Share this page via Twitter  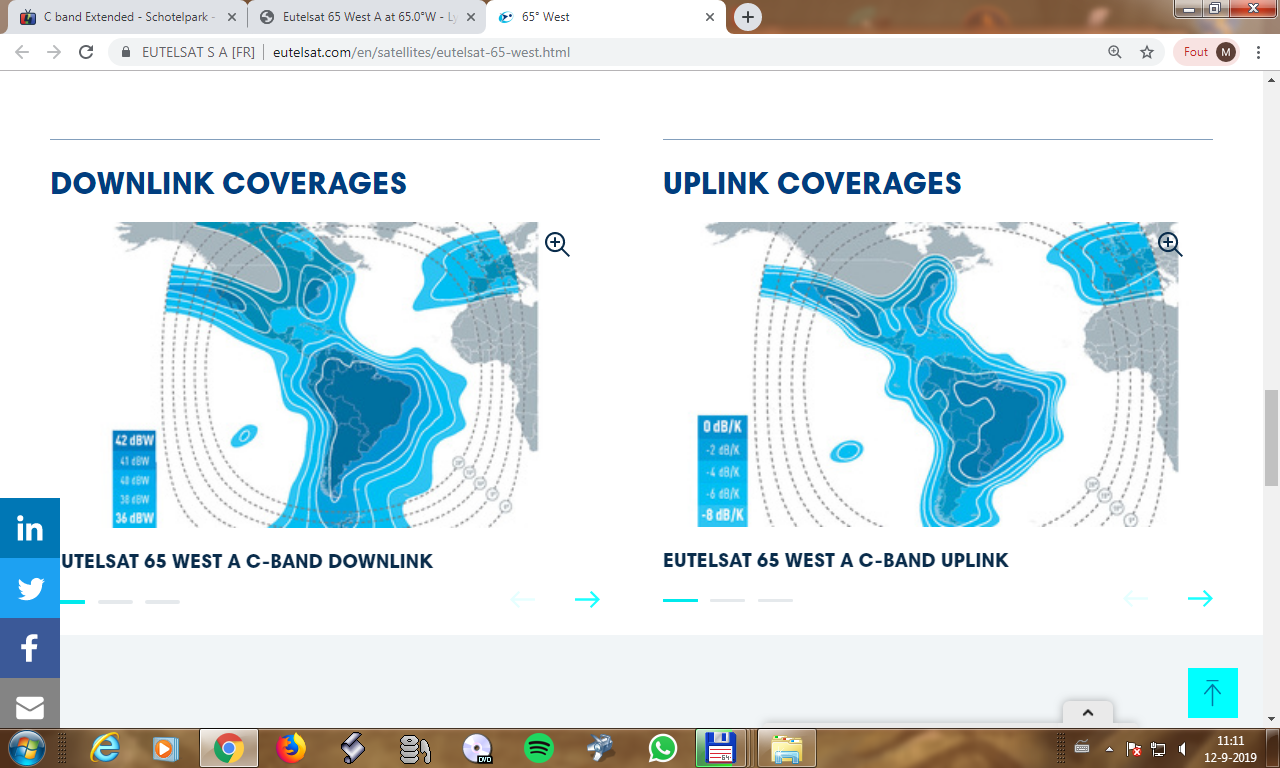pyautogui.click(x=30, y=588)
